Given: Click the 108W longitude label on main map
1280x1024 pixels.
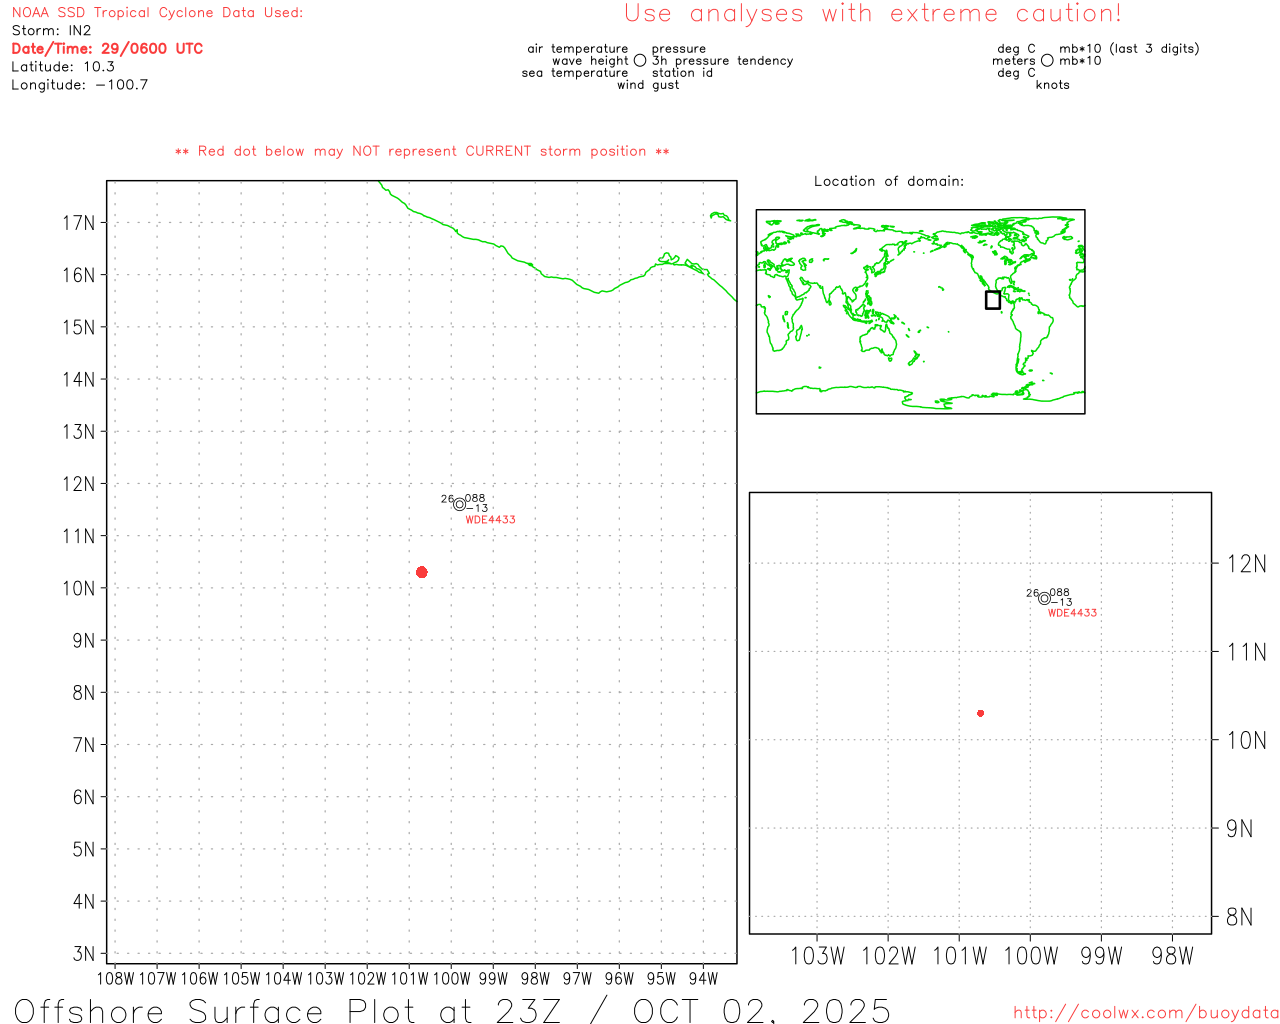Looking at the screenshot, I should coord(115,979).
